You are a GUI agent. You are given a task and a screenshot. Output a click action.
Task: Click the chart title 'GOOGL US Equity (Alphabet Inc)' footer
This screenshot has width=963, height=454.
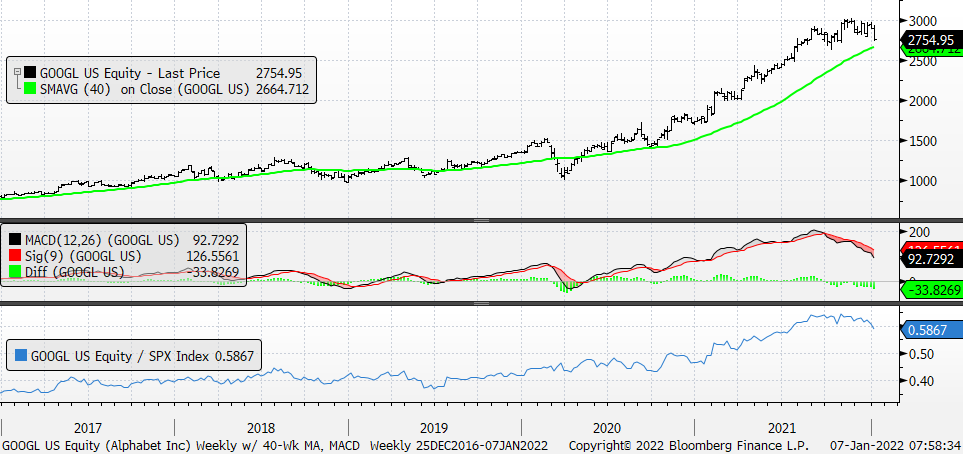[x=96, y=444]
